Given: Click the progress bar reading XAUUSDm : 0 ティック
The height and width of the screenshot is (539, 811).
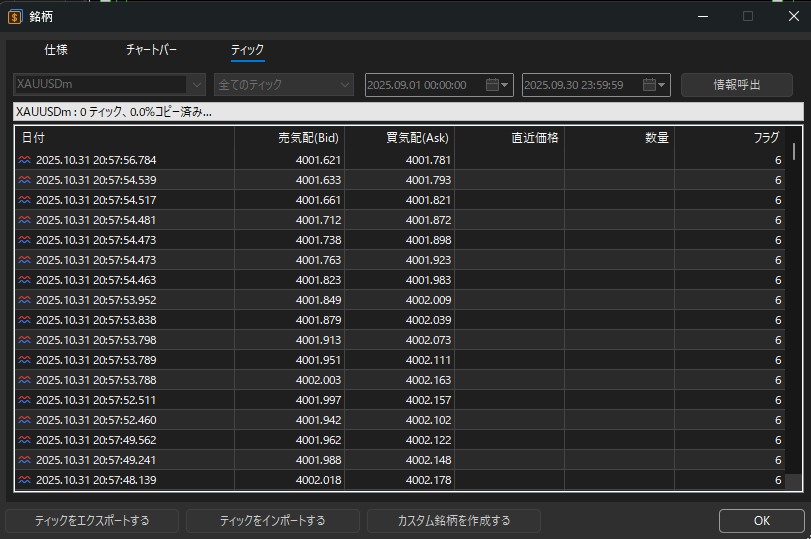Looking at the screenshot, I should [x=409, y=112].
